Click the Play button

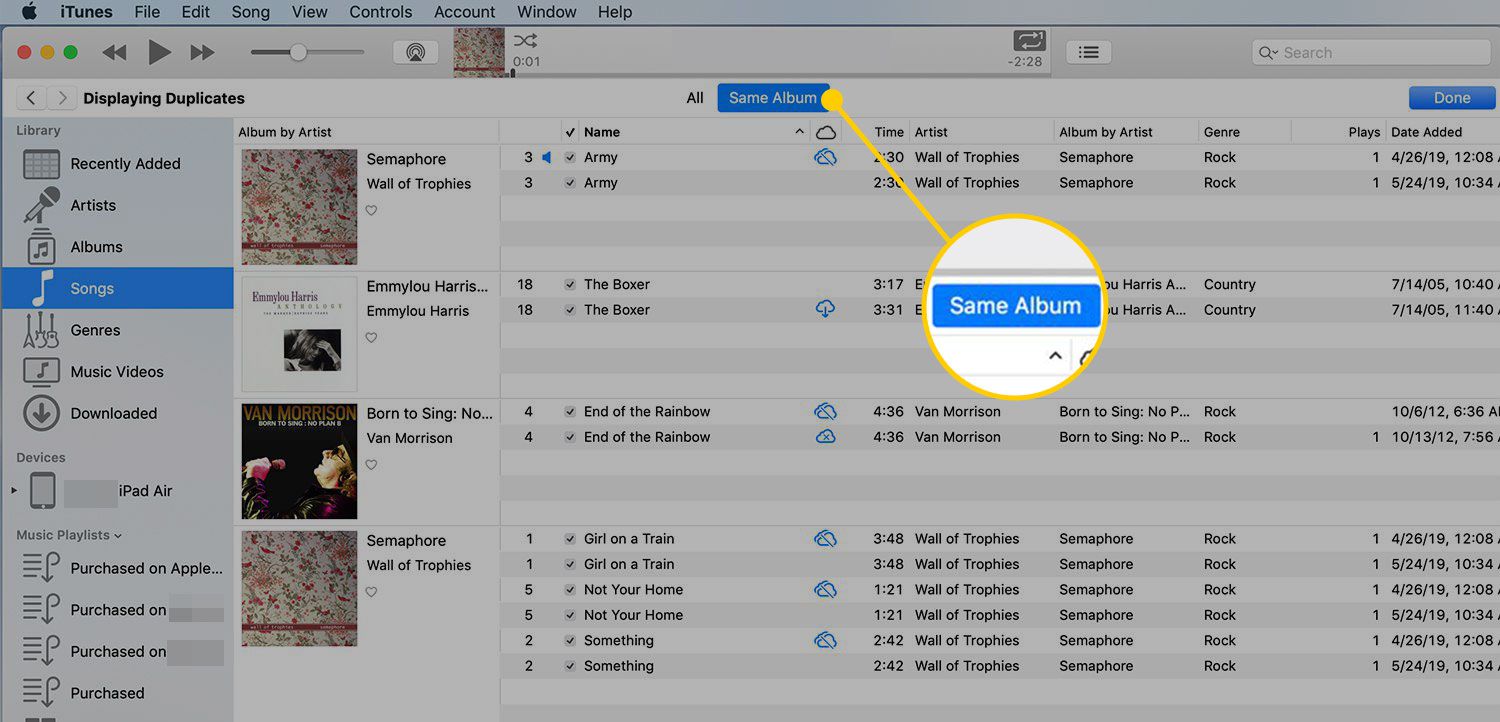[x=159, y=52]
